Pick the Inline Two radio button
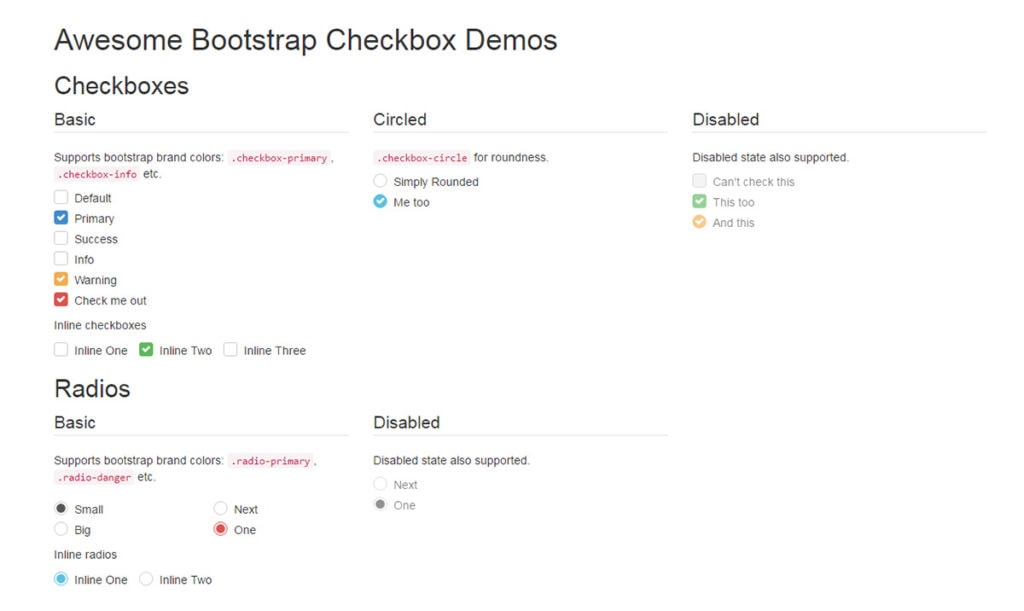Image resolution: width=1024 pixels, height=611 pixels. tap(144, 579)
